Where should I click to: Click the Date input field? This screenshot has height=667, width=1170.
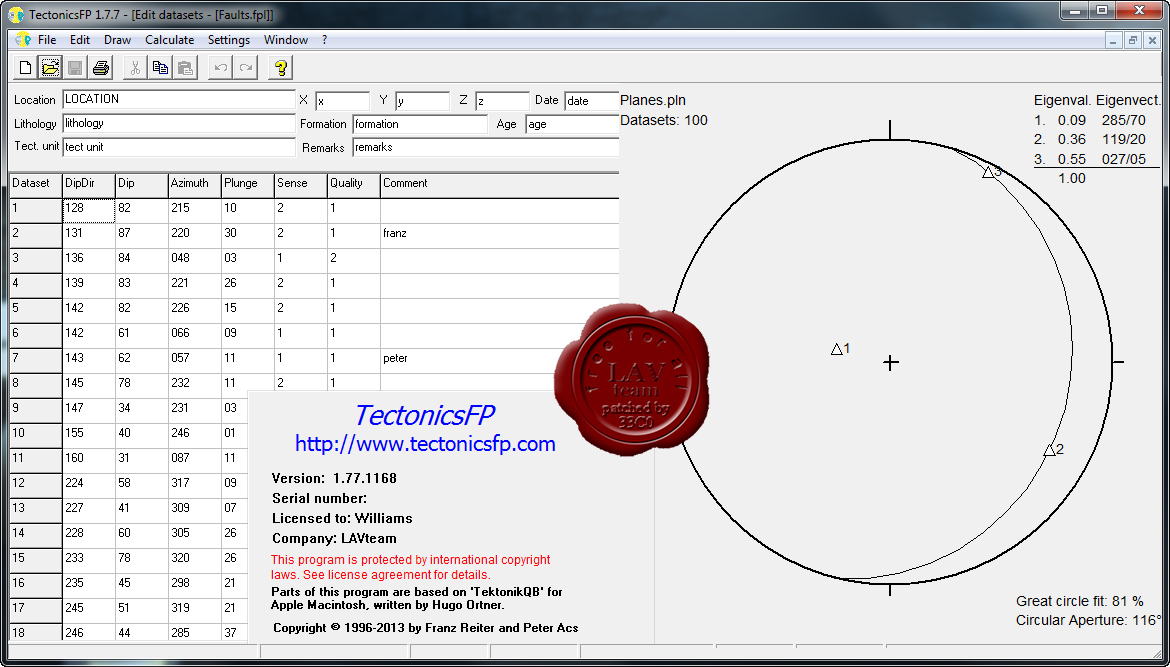[592, 101]
